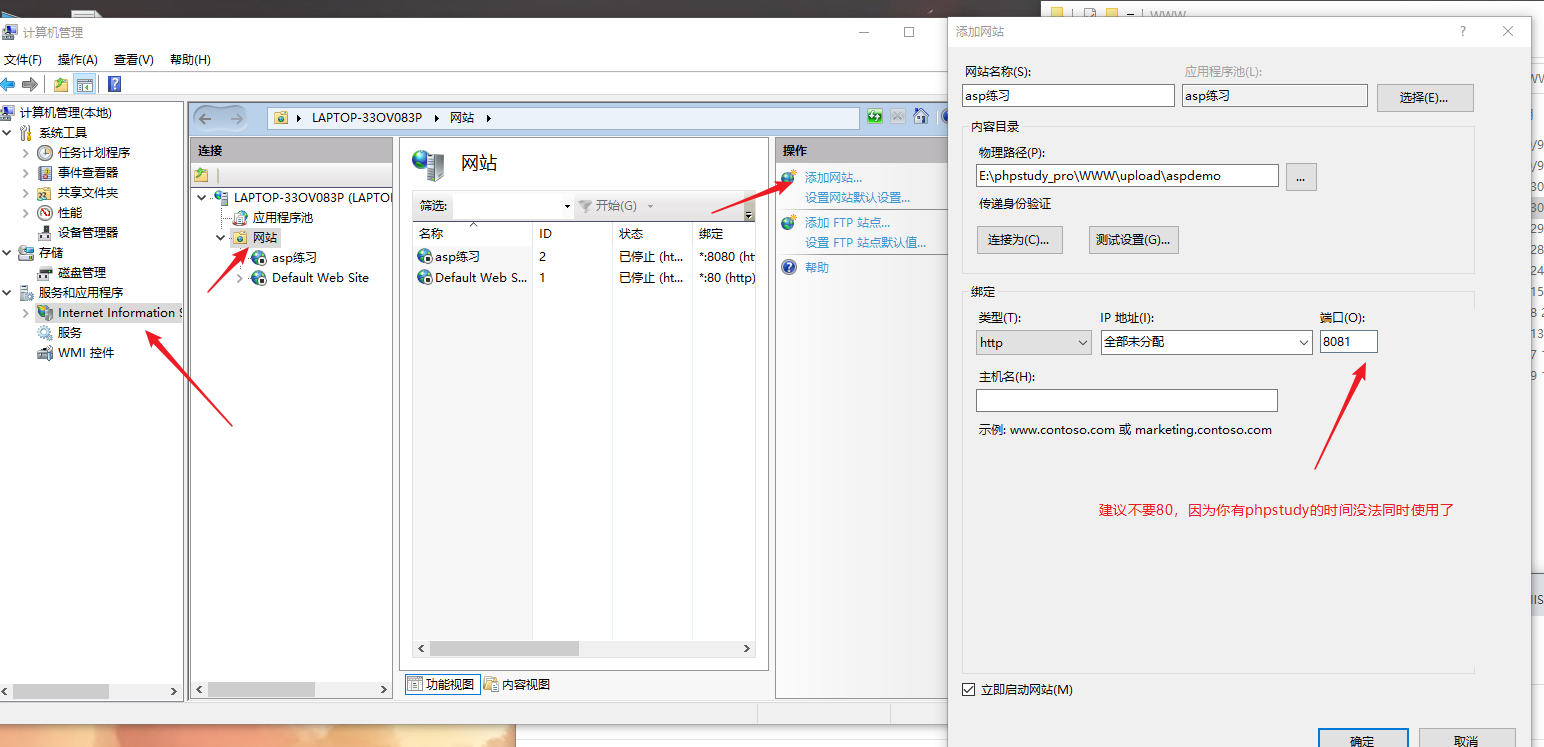Click the 主机名 input field

(x=1127, y=400)
